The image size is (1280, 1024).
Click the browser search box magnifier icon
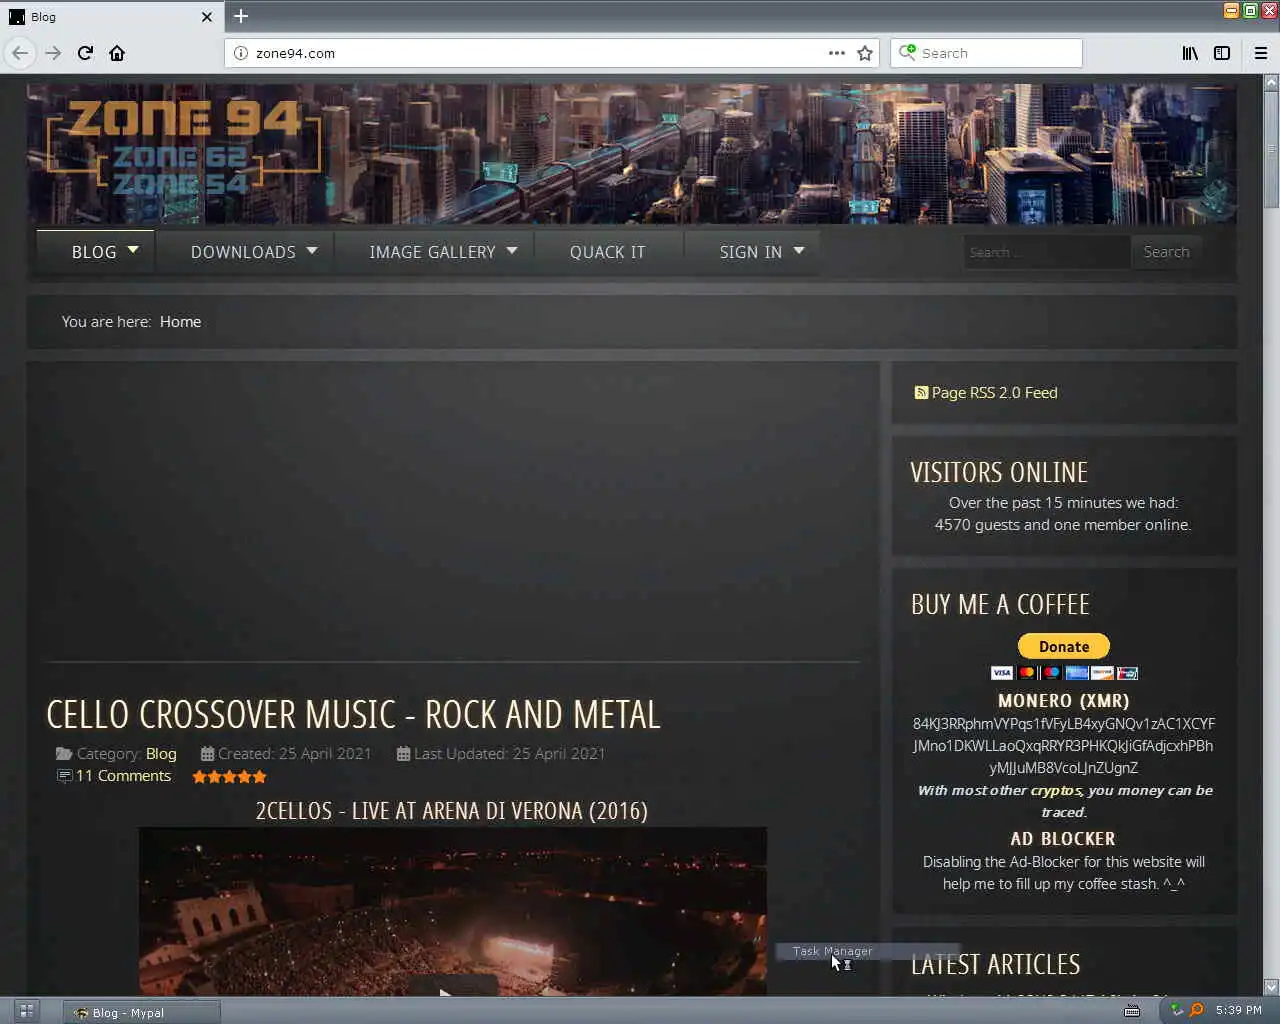(x=907, y=52)
